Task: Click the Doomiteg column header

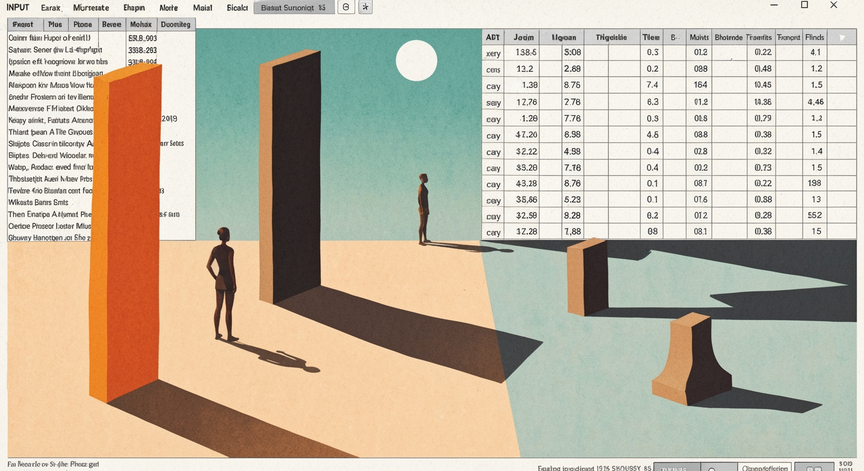Action: pyautogui.click(x=176, y=24)
